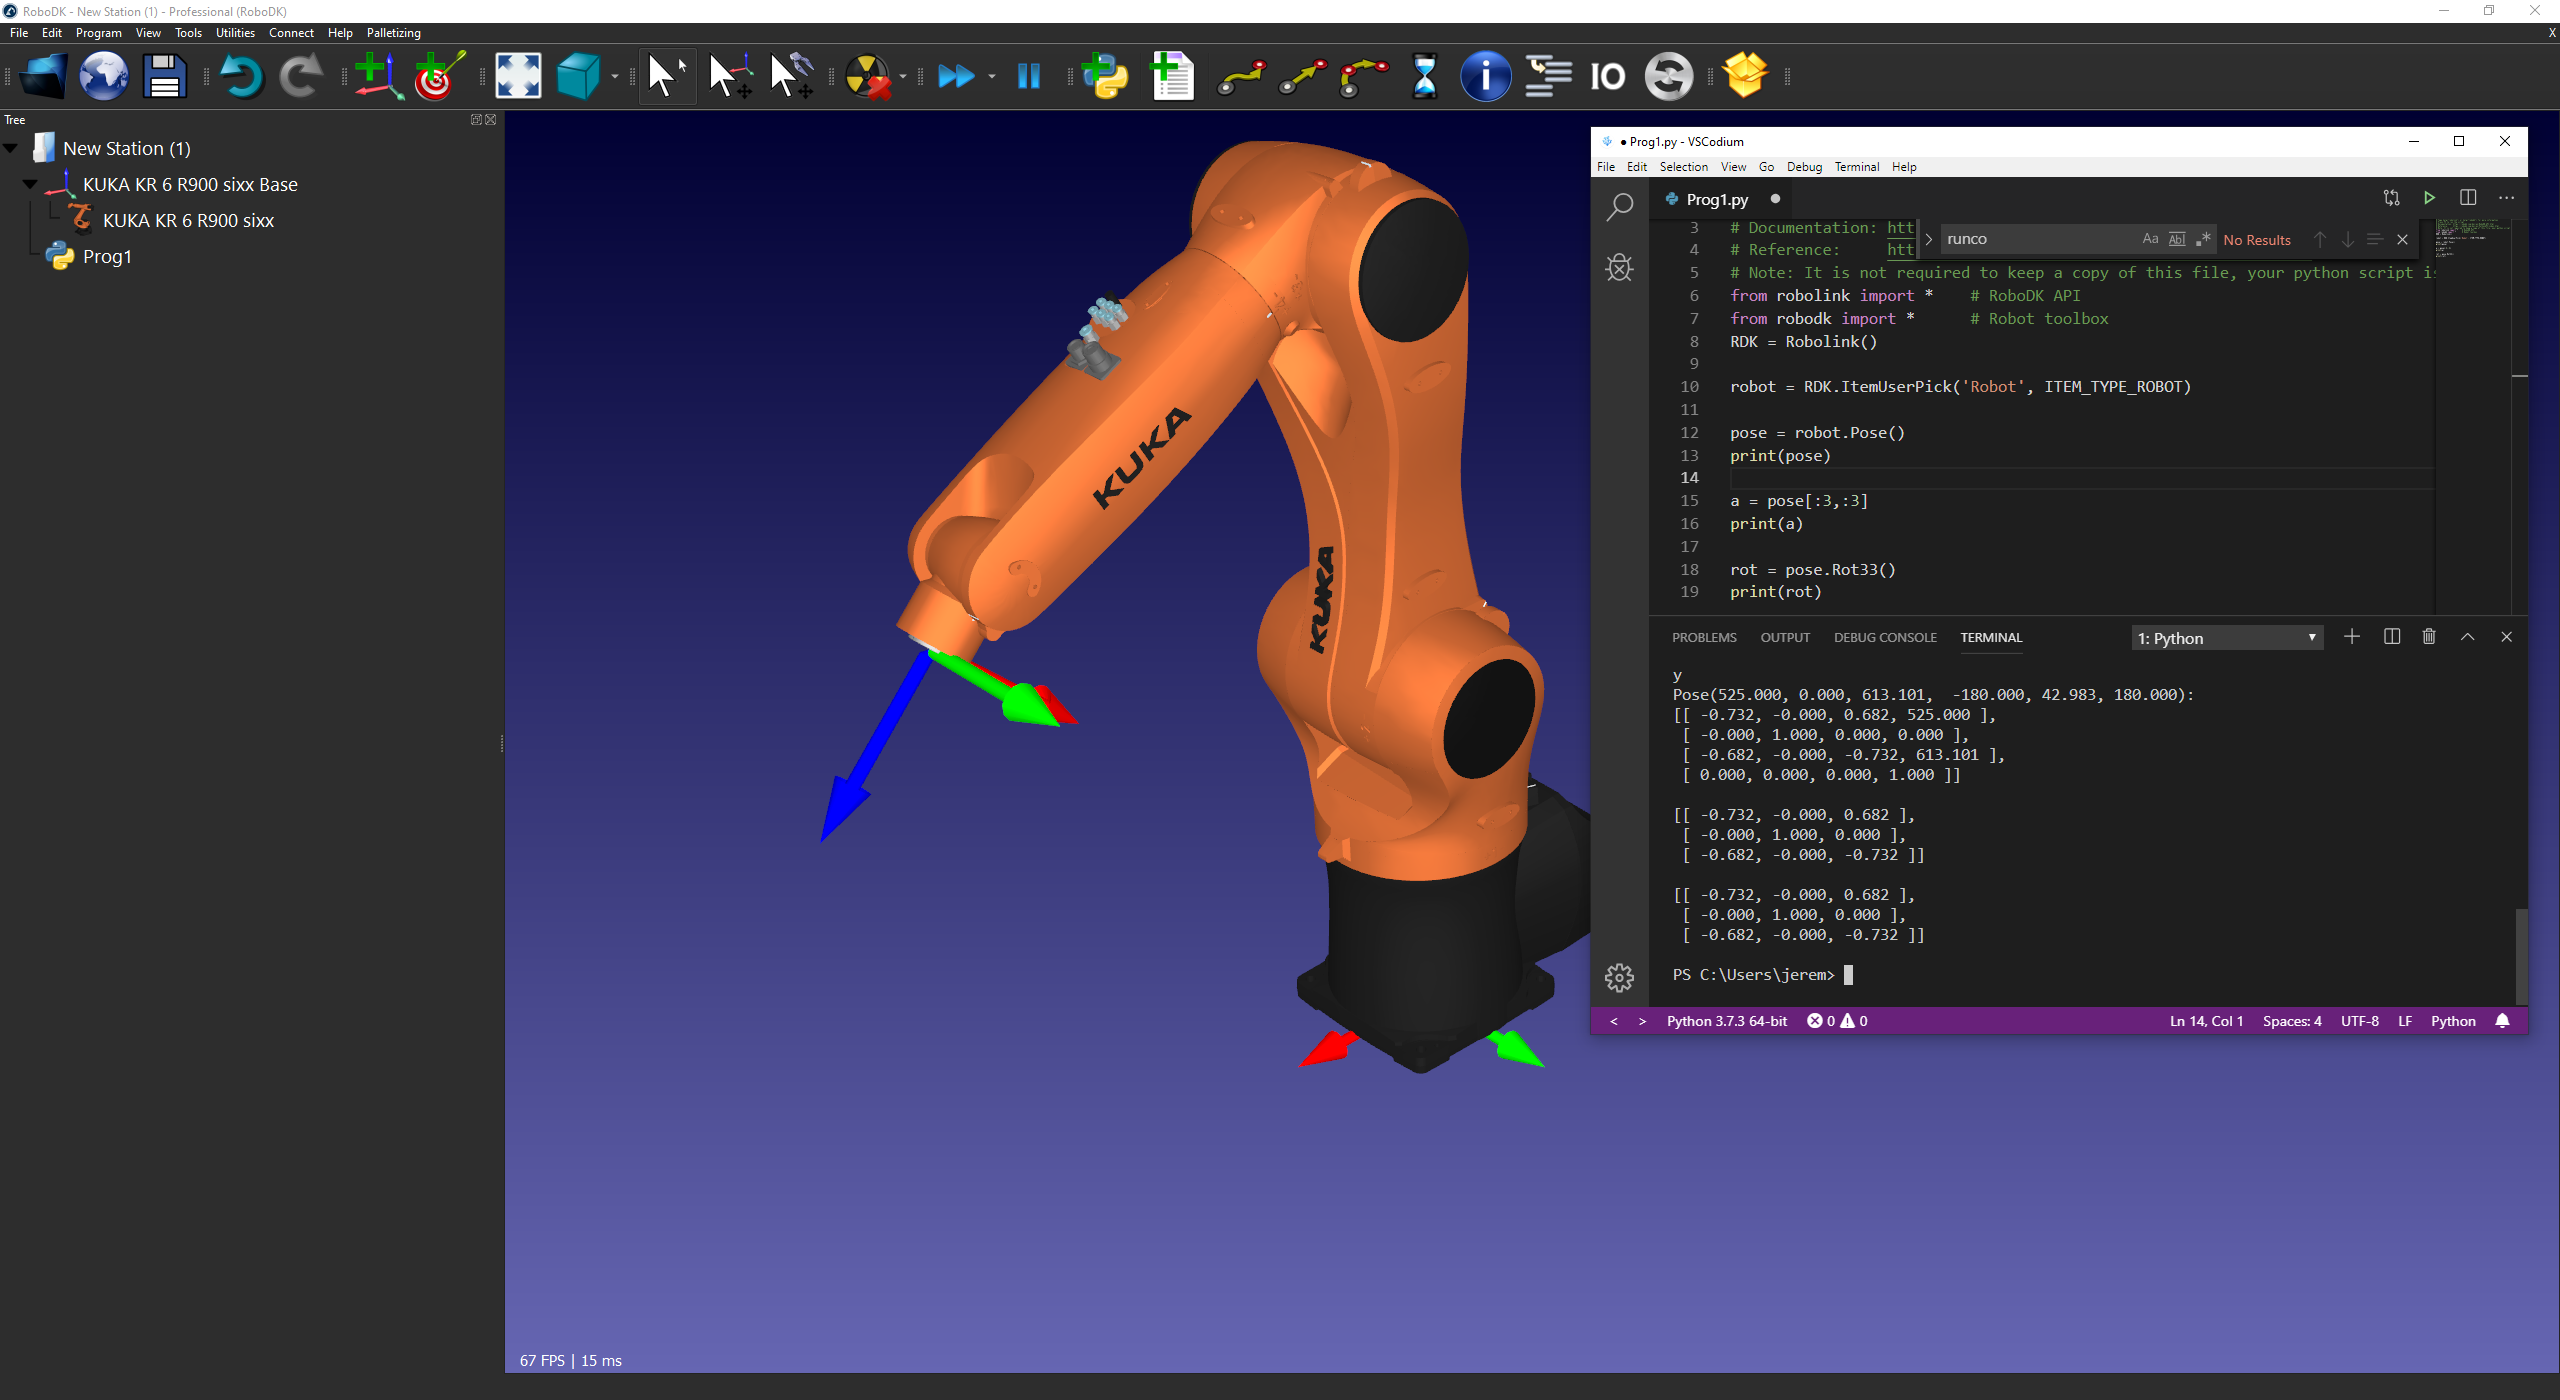Toggle Match Case in find widget

point(2150,239)
